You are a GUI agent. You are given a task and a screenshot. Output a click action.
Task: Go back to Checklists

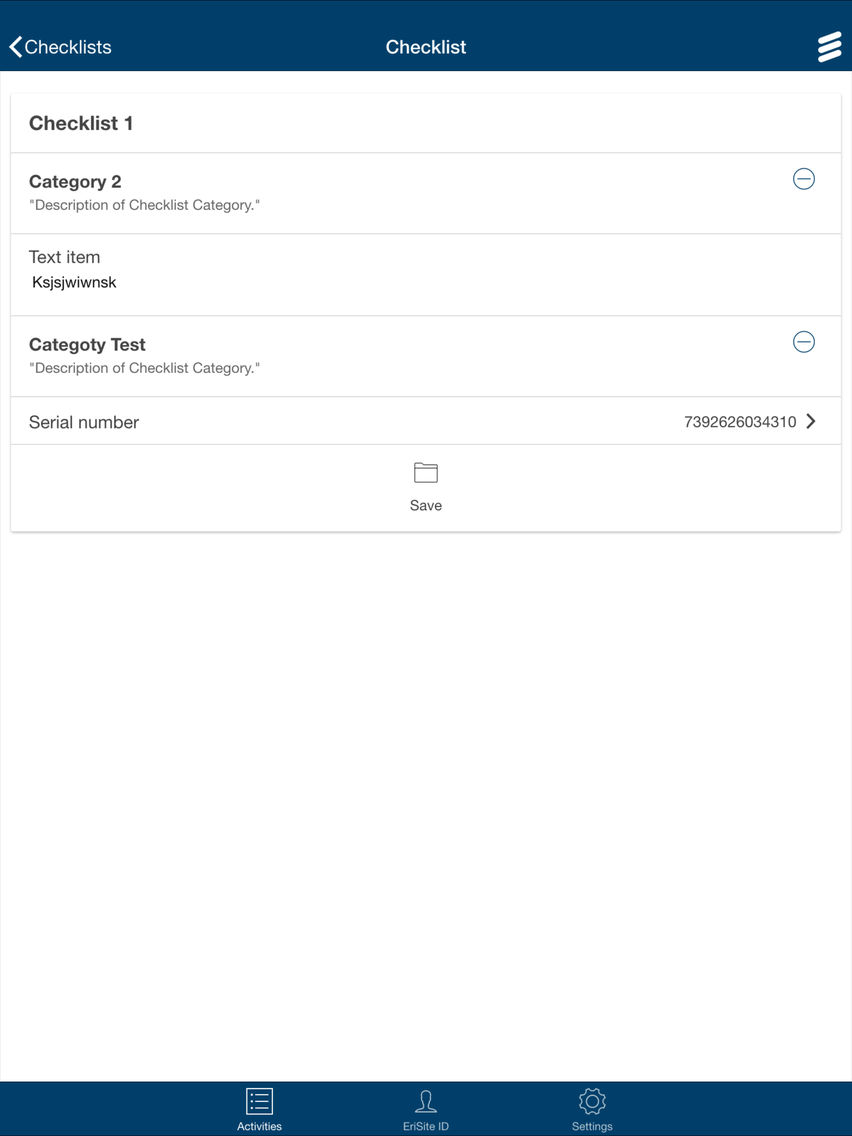(60, 47)
